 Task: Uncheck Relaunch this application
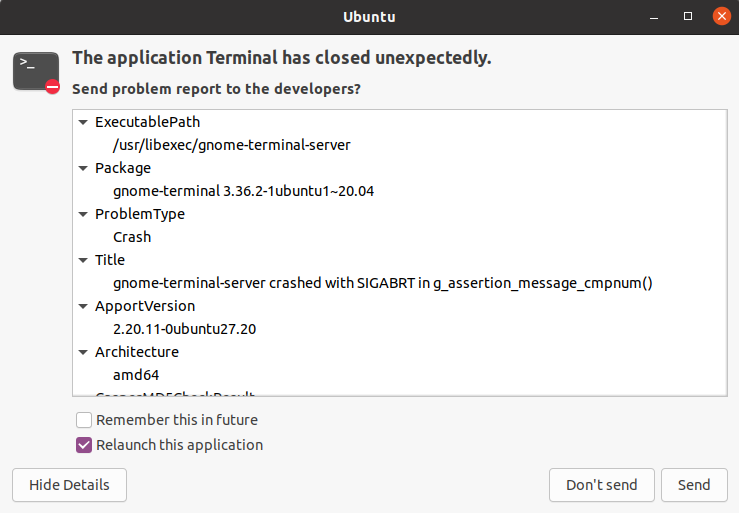[85, 445]
